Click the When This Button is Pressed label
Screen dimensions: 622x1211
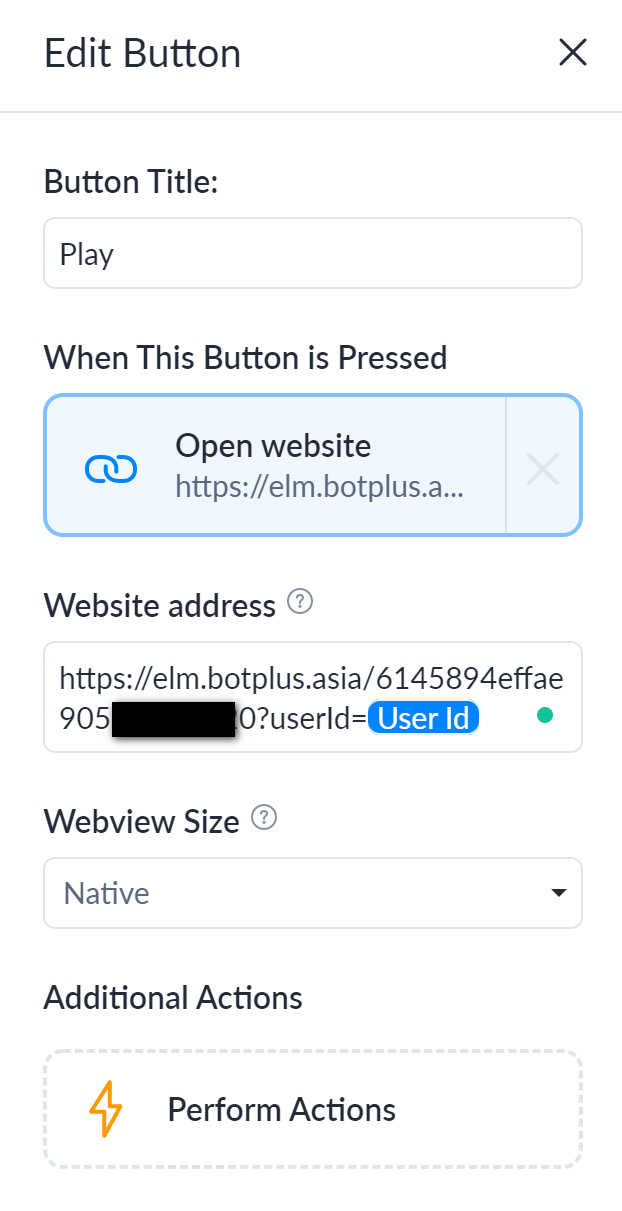tap(245, 357)
